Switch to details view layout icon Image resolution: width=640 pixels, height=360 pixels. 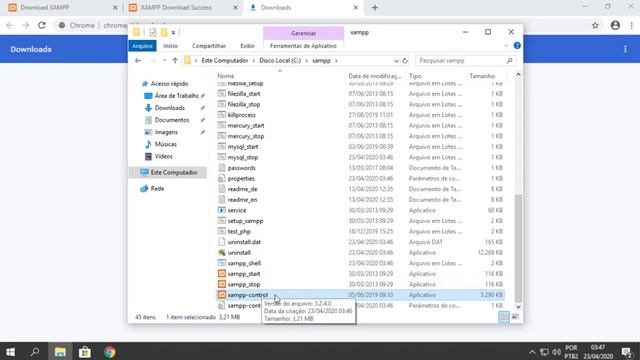(x=504, y=317)
